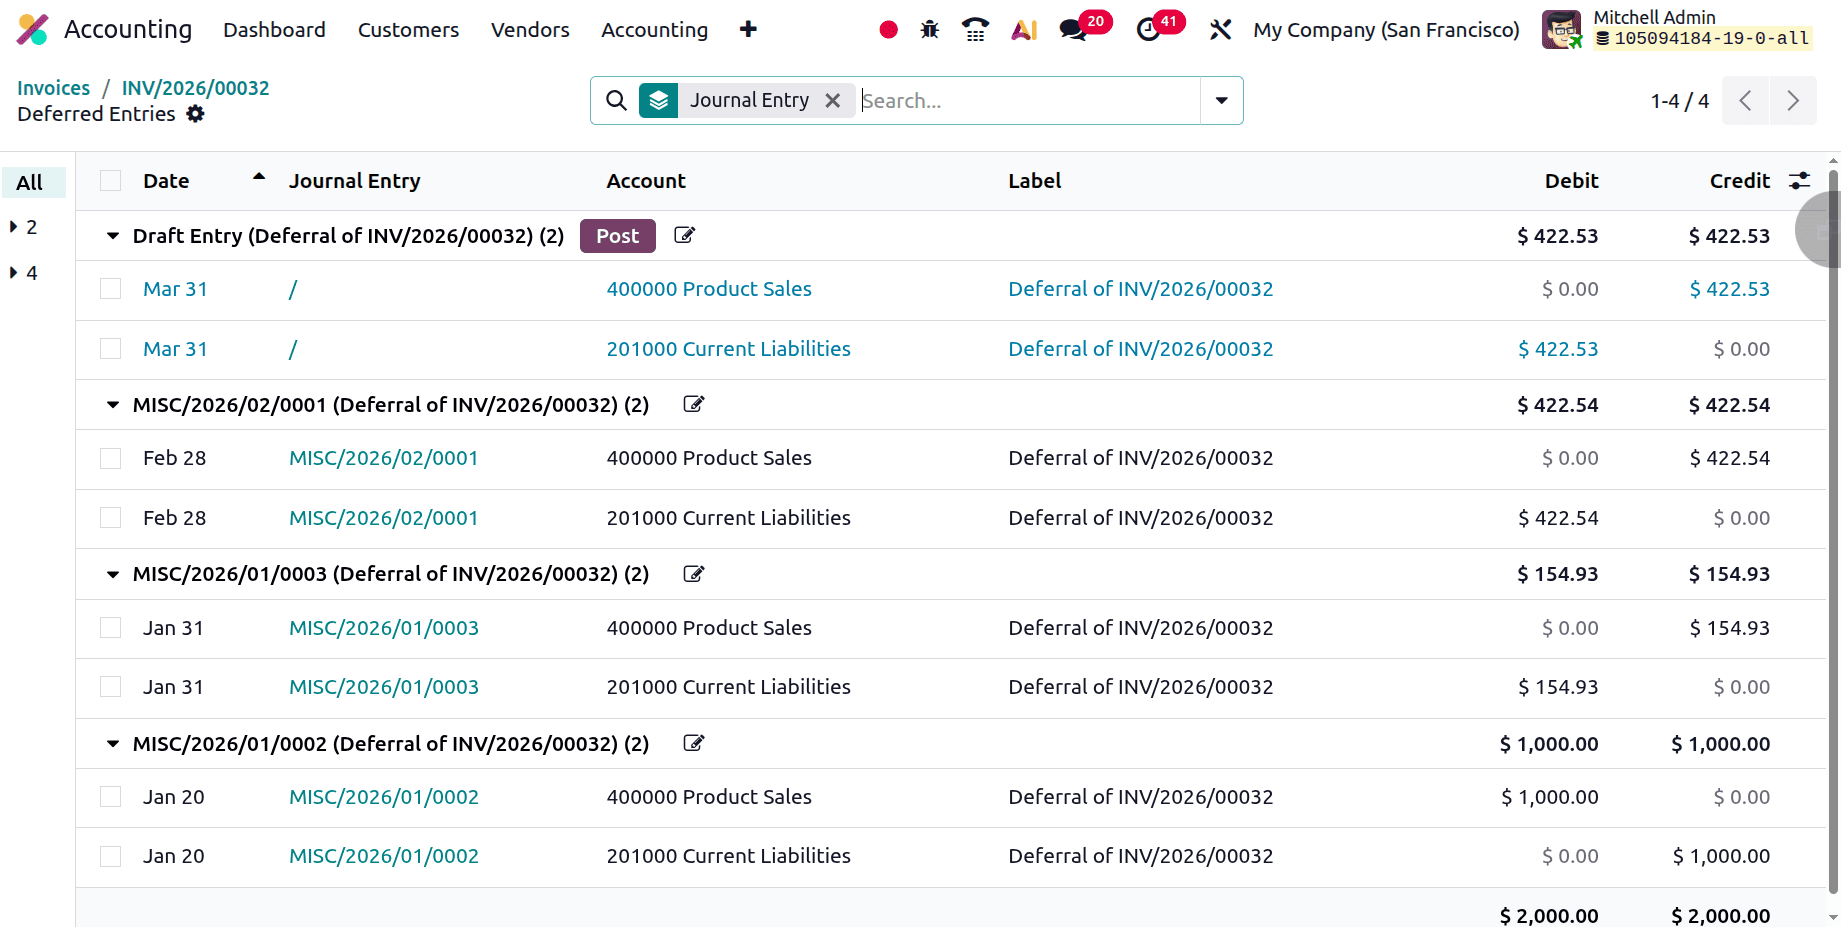1841x927 pixels.
Task: Select the header select-all checkbox
Action: coord(110,180)
